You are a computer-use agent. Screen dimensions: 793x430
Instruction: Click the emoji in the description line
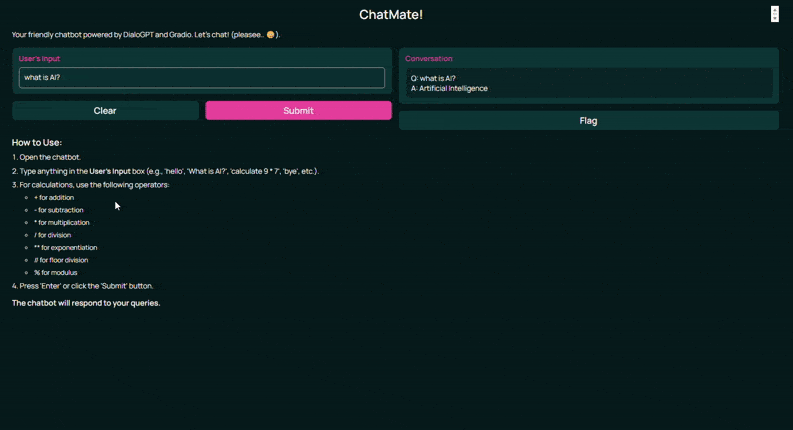271,35
